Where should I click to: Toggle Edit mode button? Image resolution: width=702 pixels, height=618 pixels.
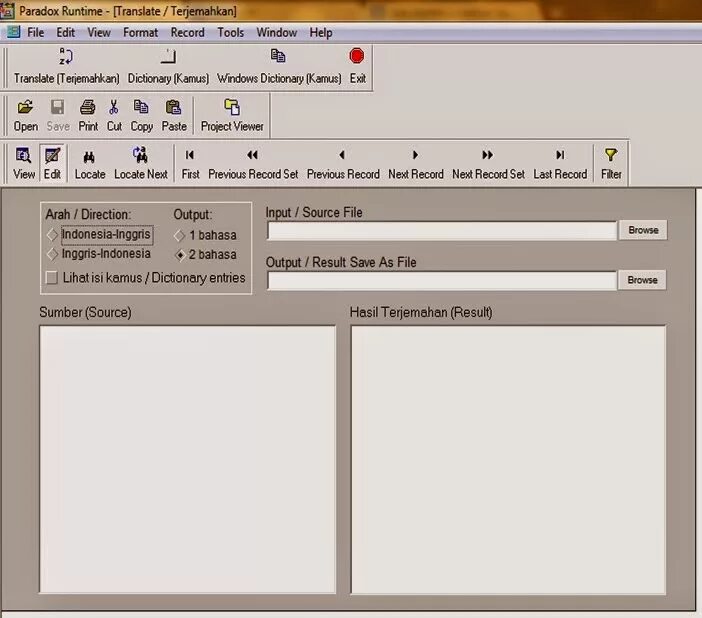(x=52, y=163)
